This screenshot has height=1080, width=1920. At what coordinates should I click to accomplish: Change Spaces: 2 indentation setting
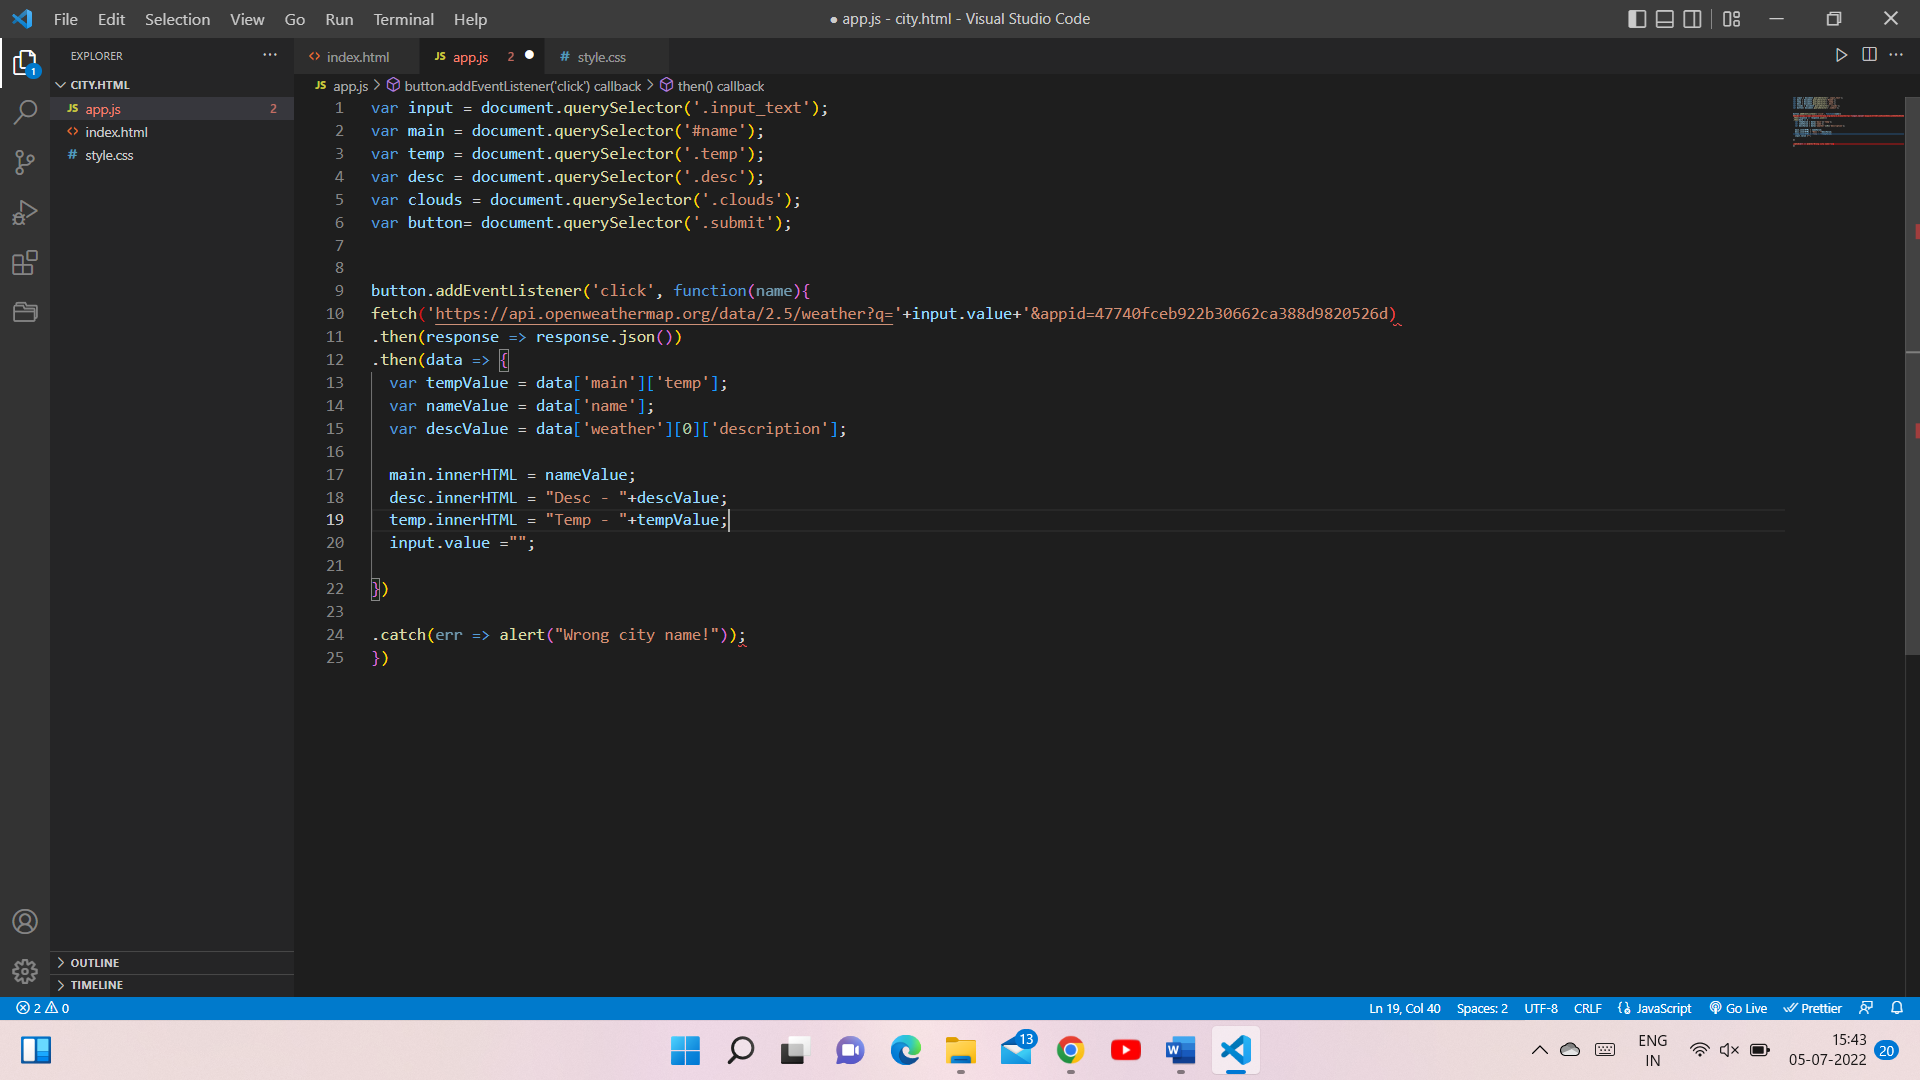pyautogui.click(x=1482, y=1008)
